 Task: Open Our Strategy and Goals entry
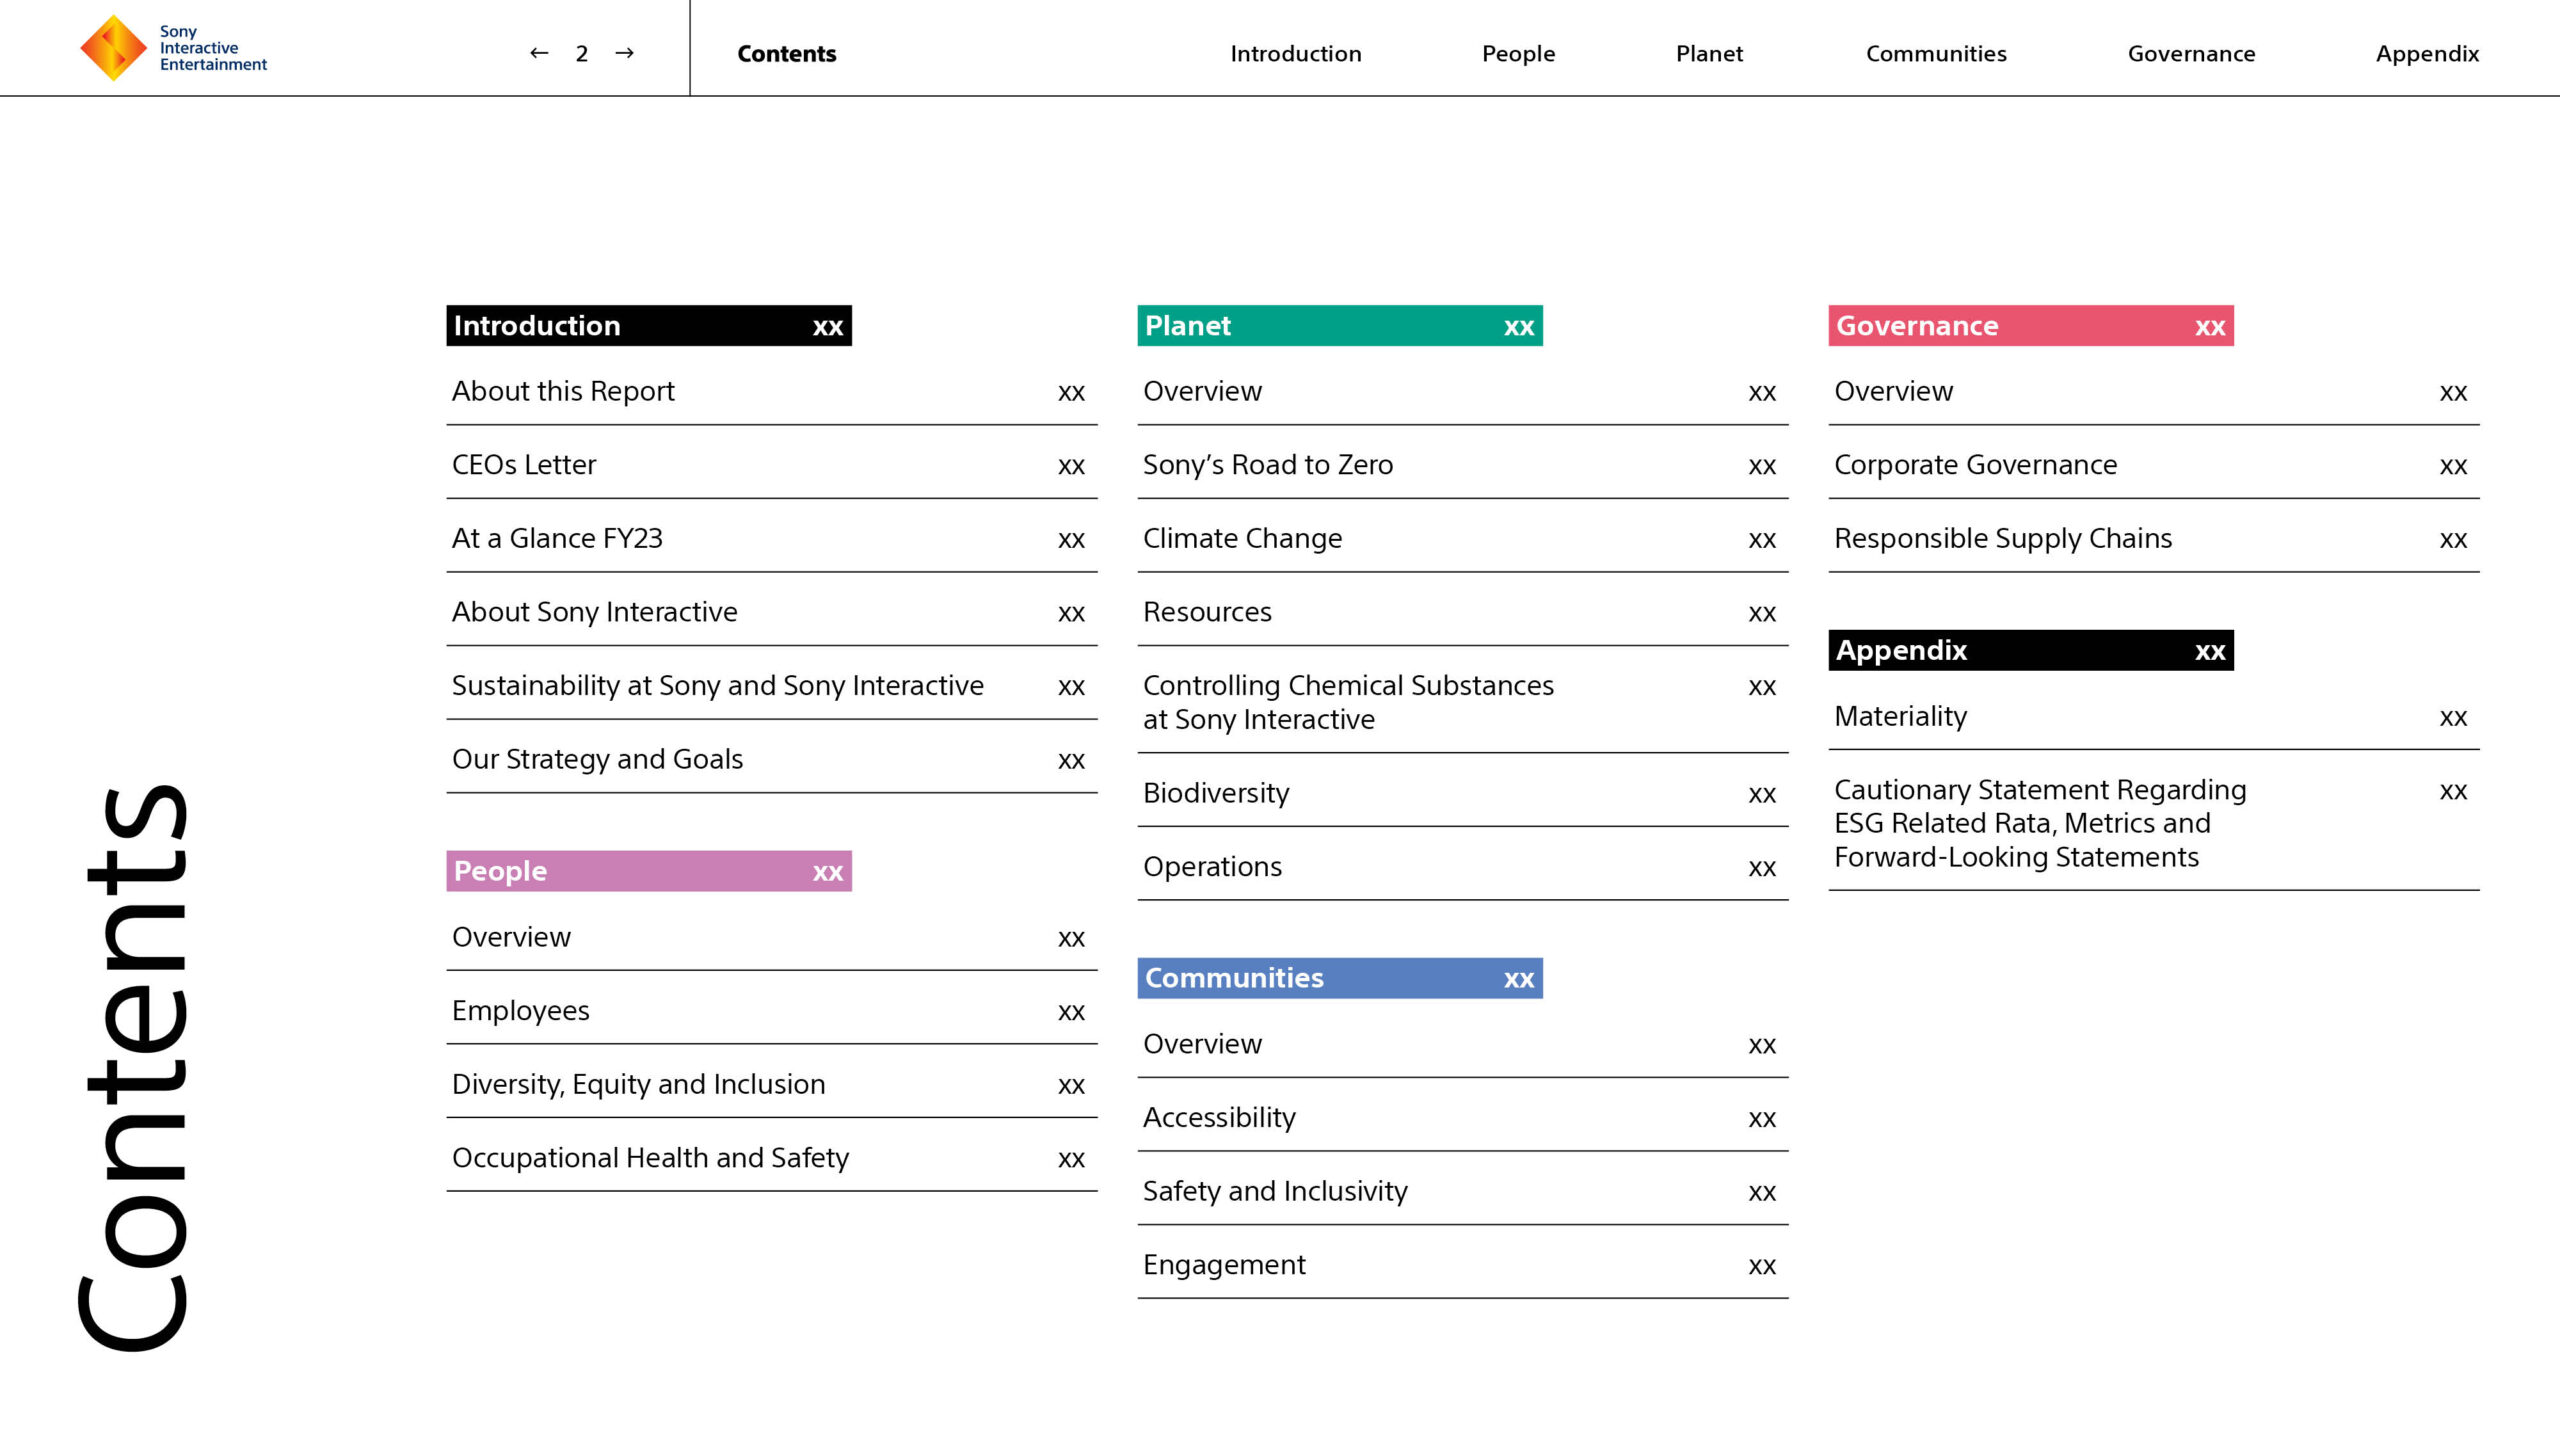pos(771,759)
